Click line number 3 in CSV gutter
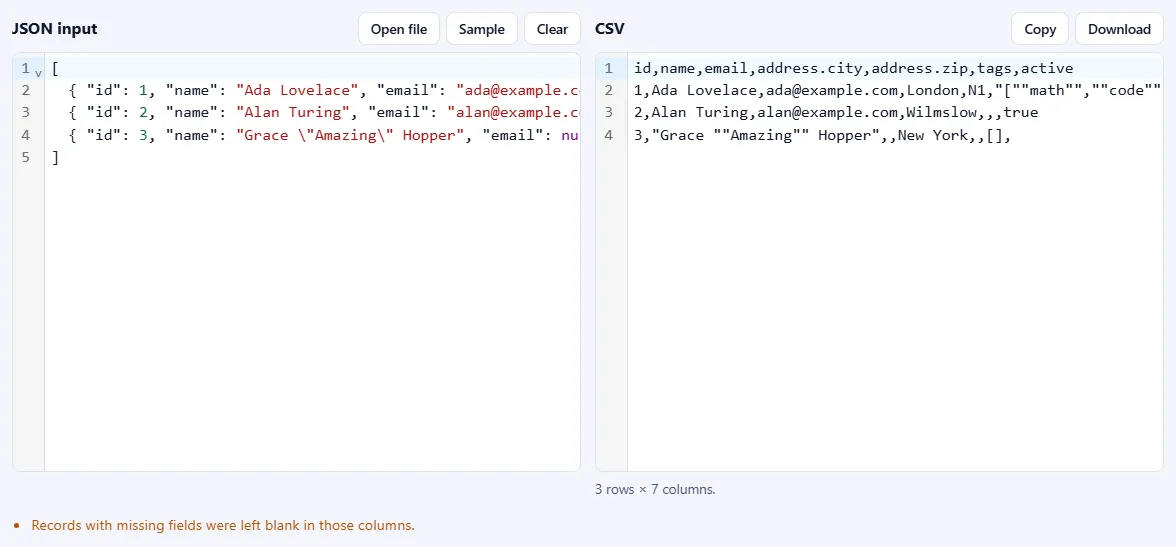The image size is (1176, 547). 608,113
